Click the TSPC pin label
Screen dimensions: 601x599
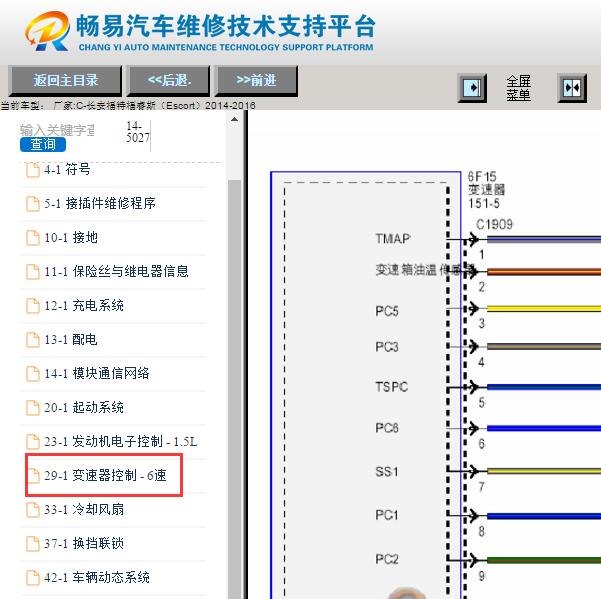point(391,387)
